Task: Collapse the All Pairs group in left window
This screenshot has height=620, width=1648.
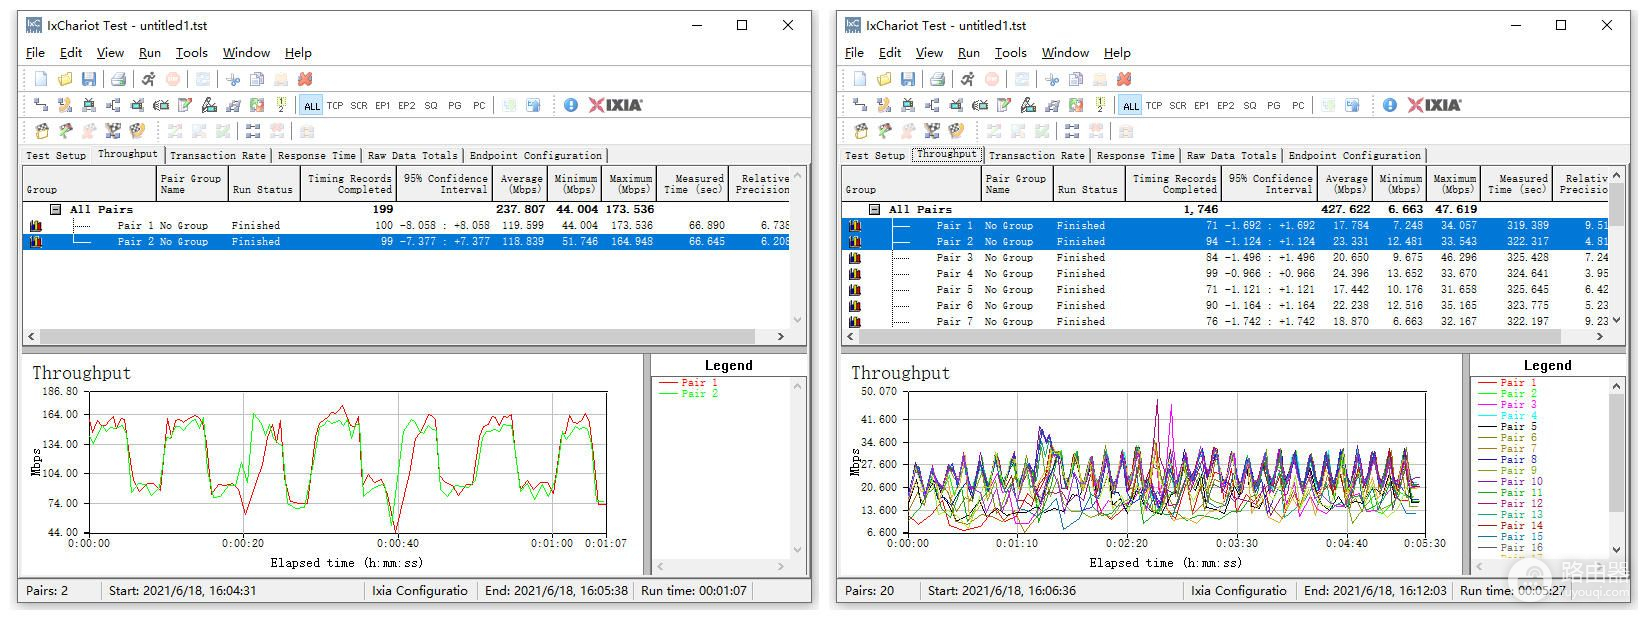Action: click(x=56, y=210)
